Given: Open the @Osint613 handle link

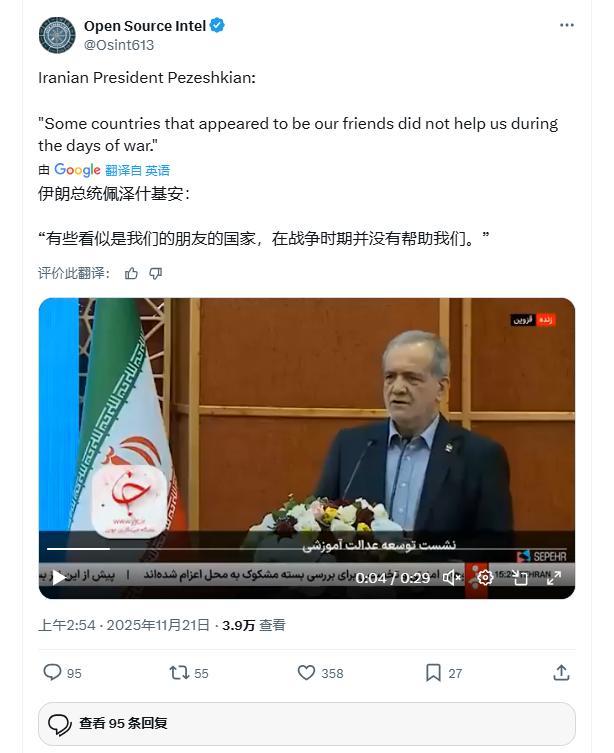Looking at the screenshot, I should pyautogui.click(x=119, y=45).
